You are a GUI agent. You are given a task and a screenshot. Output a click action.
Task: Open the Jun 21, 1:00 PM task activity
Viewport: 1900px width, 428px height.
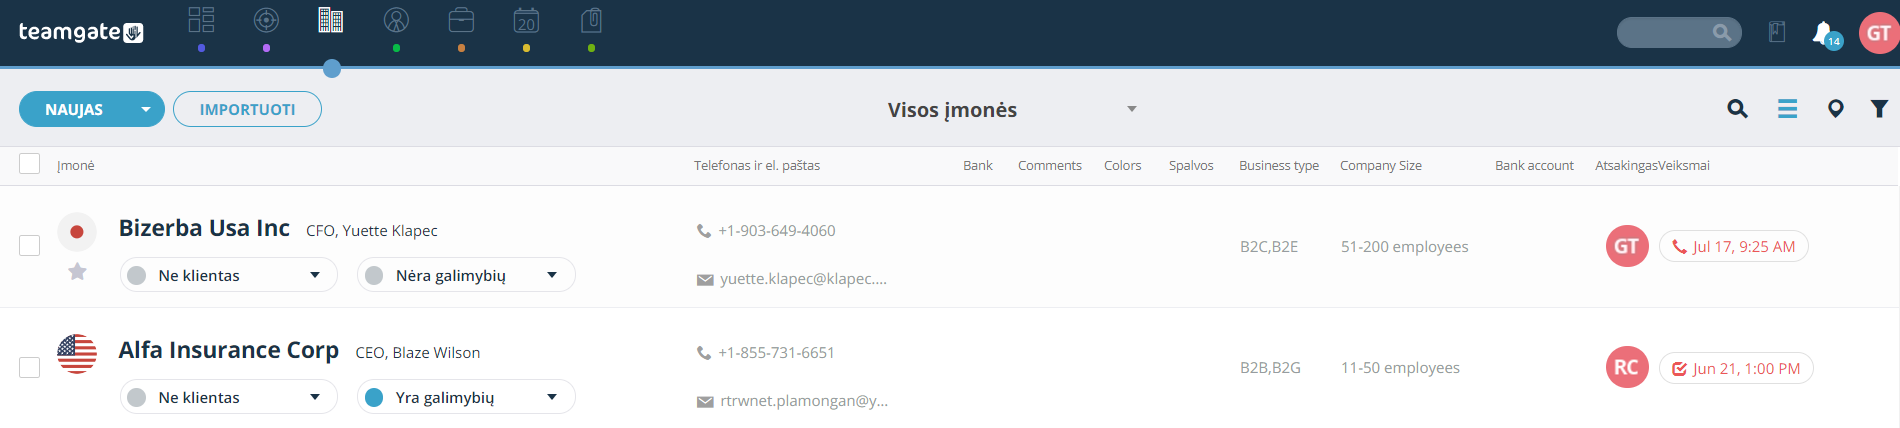(1736, 368)
